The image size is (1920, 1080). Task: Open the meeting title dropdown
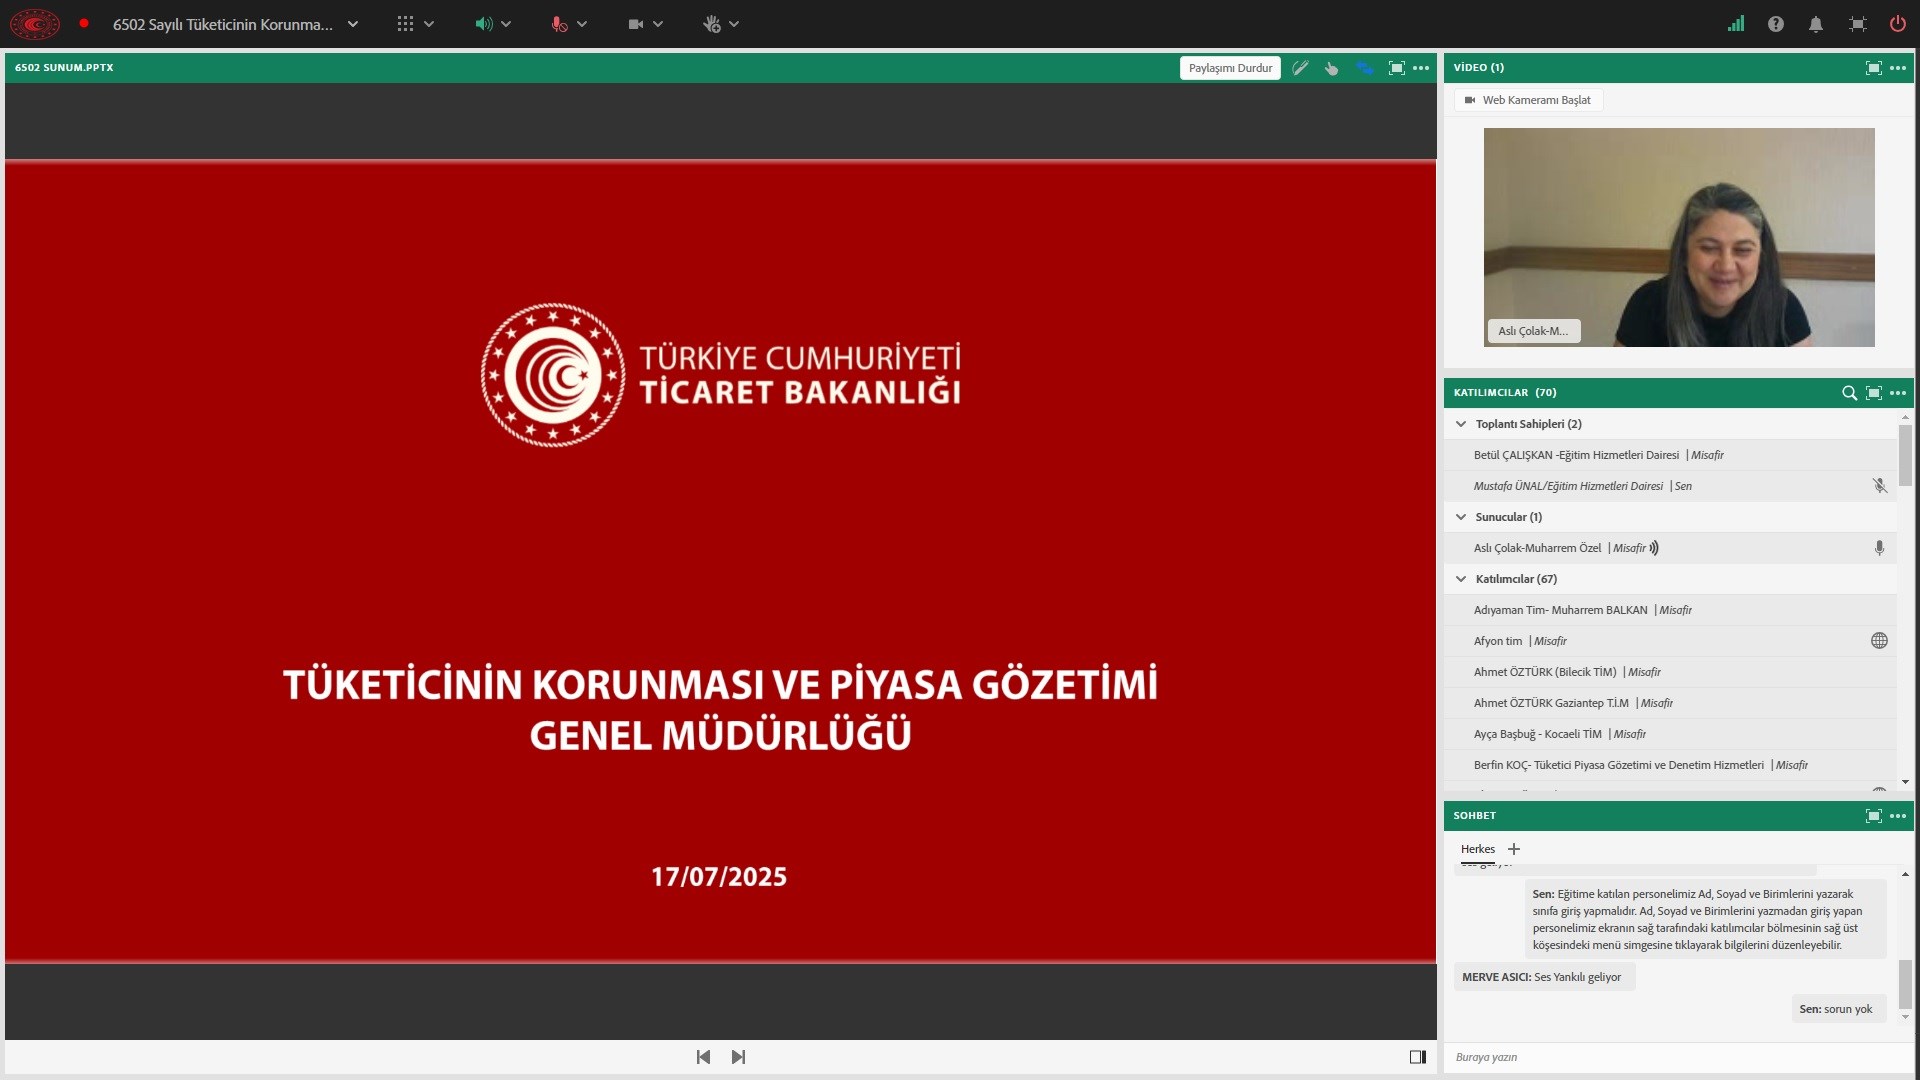tap(353, 24)
